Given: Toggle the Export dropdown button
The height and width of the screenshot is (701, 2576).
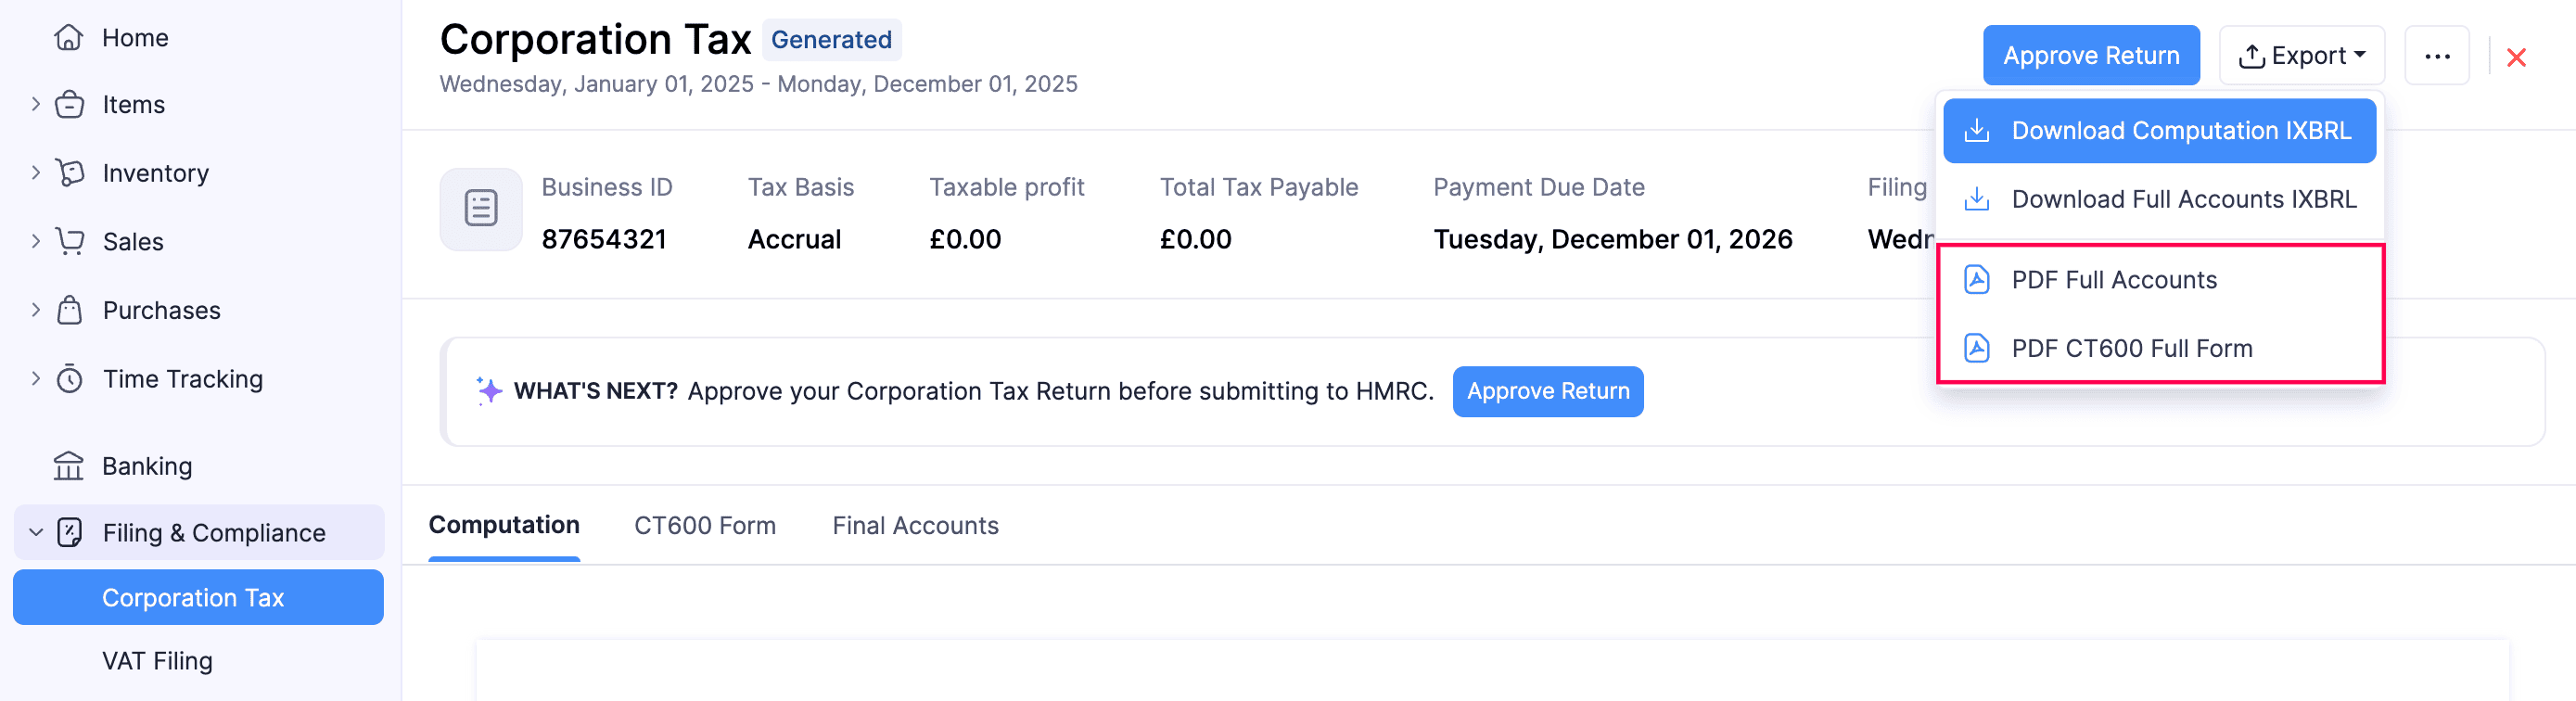Looking at the screenshot, I should pyautogui.click(x=2301, y=56).
